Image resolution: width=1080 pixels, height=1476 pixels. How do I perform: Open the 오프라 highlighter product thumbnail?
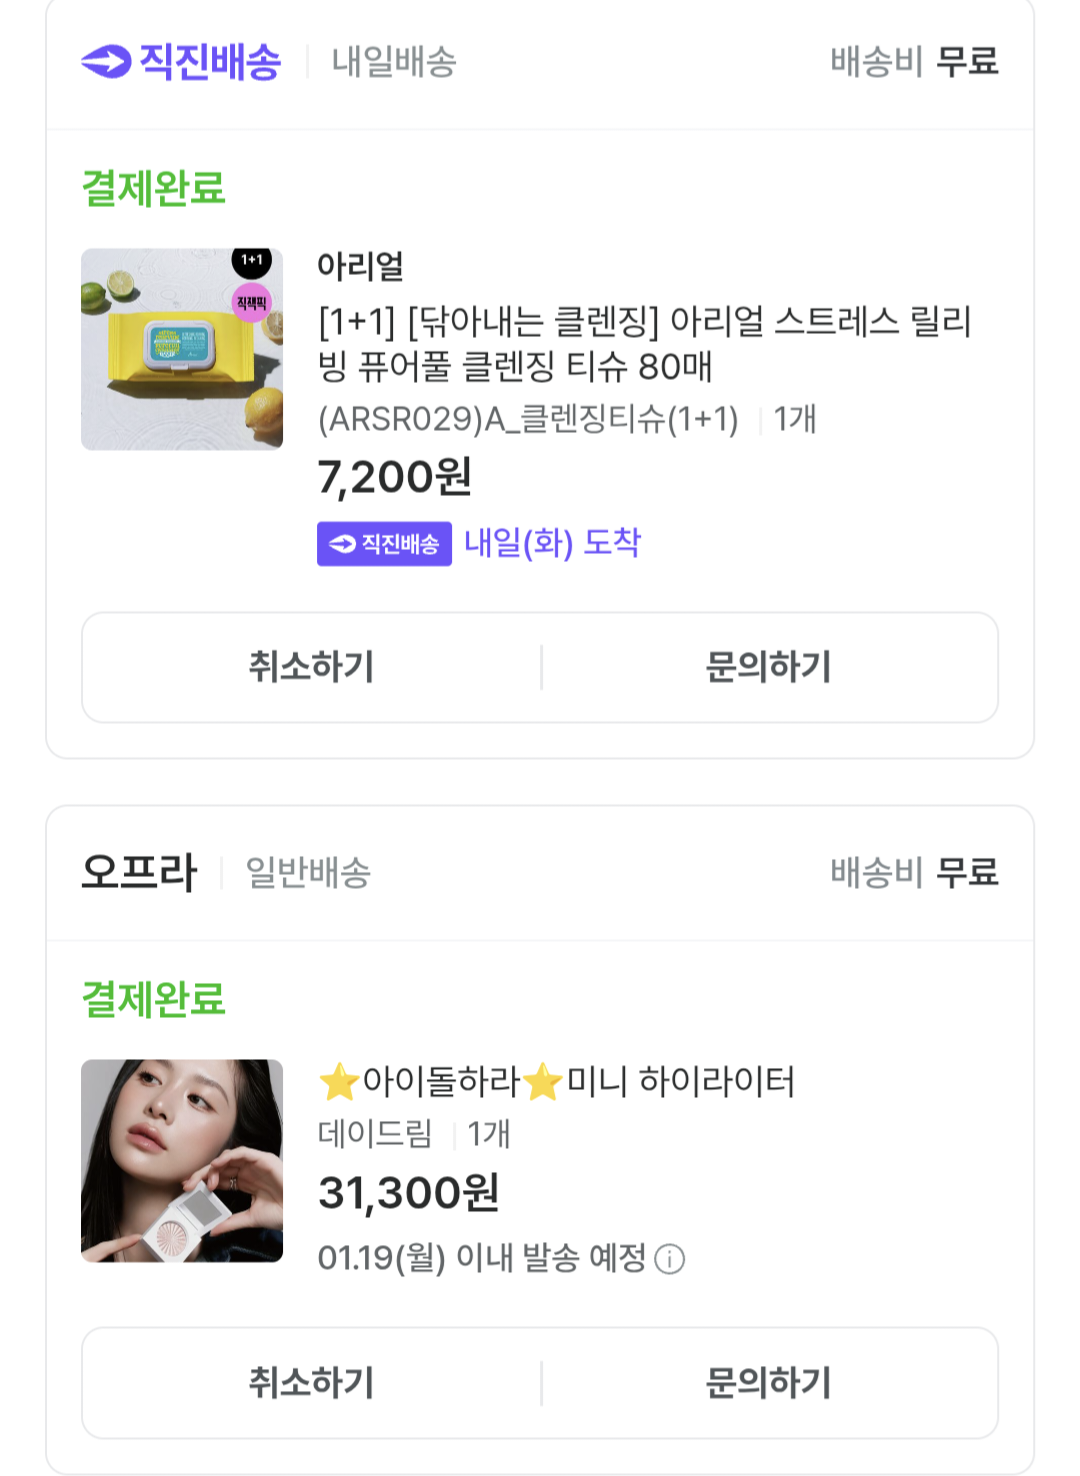click(182, 1160)
